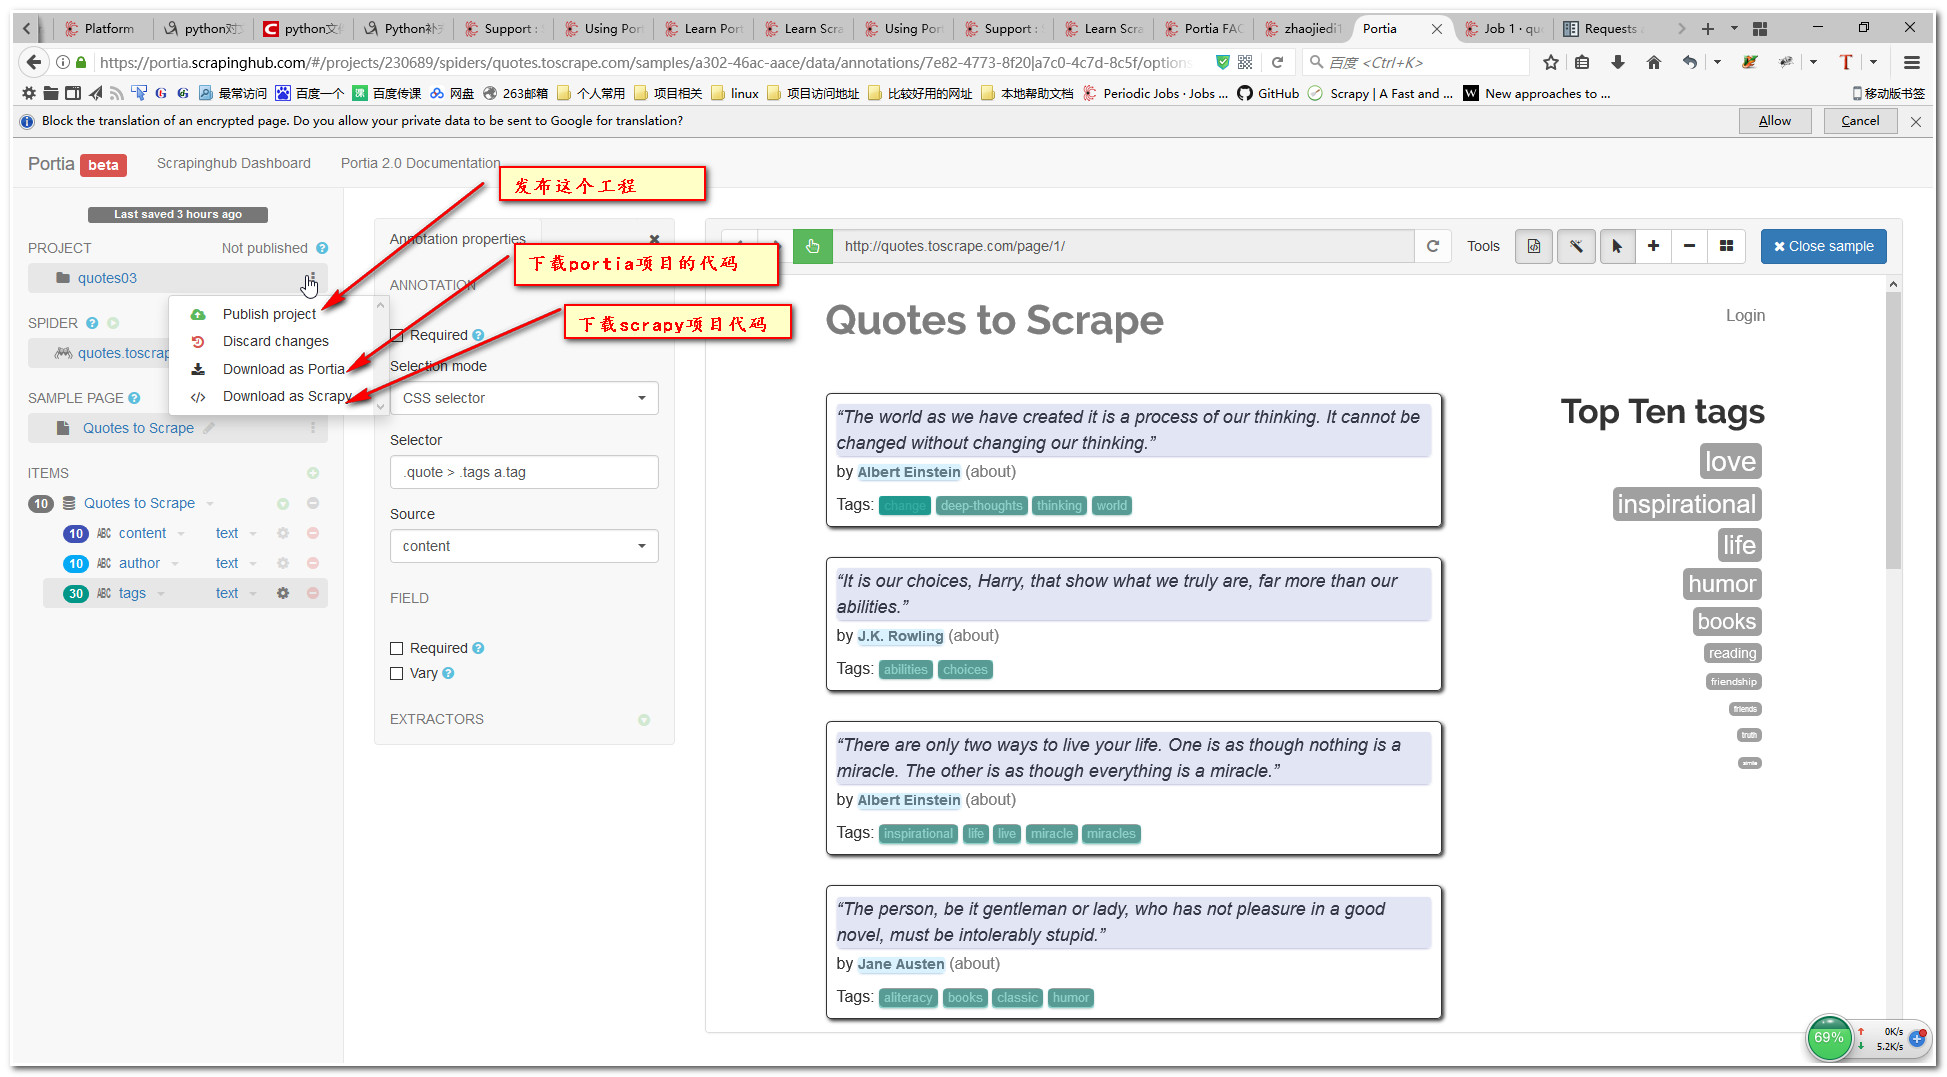
Task: Open Portia 2.0 Documentation link
Action: click(x=420, y=163)
